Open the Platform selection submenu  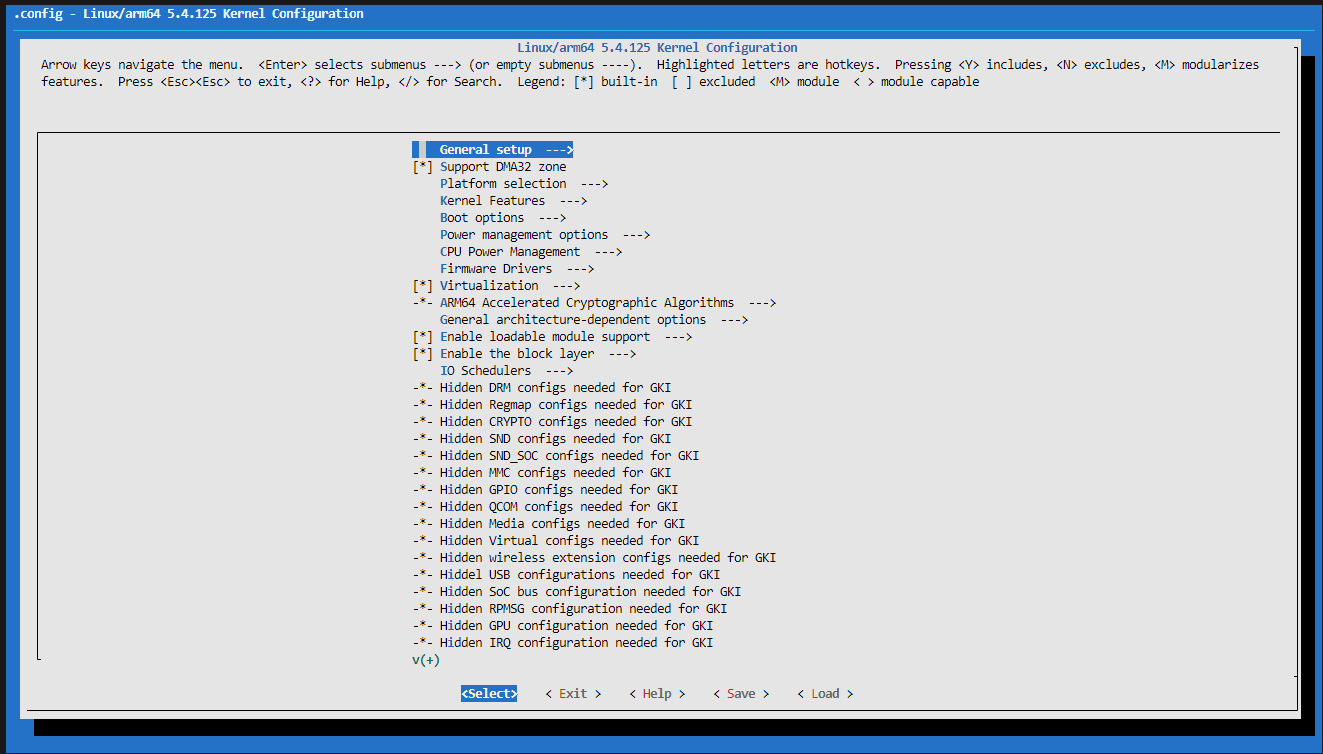pos(524,184)
